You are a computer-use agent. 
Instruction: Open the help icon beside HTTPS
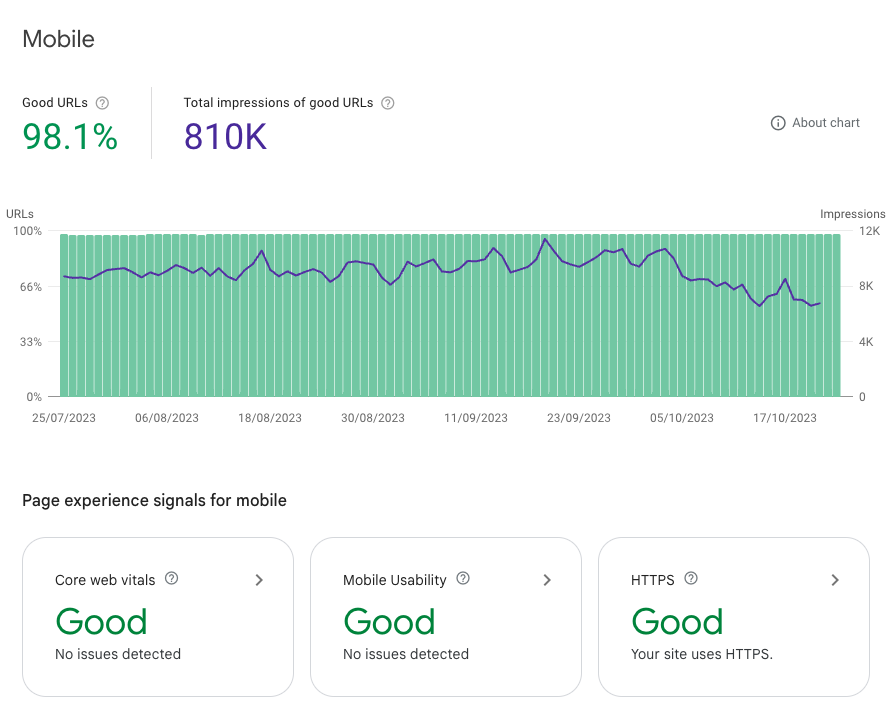(691, 579)
